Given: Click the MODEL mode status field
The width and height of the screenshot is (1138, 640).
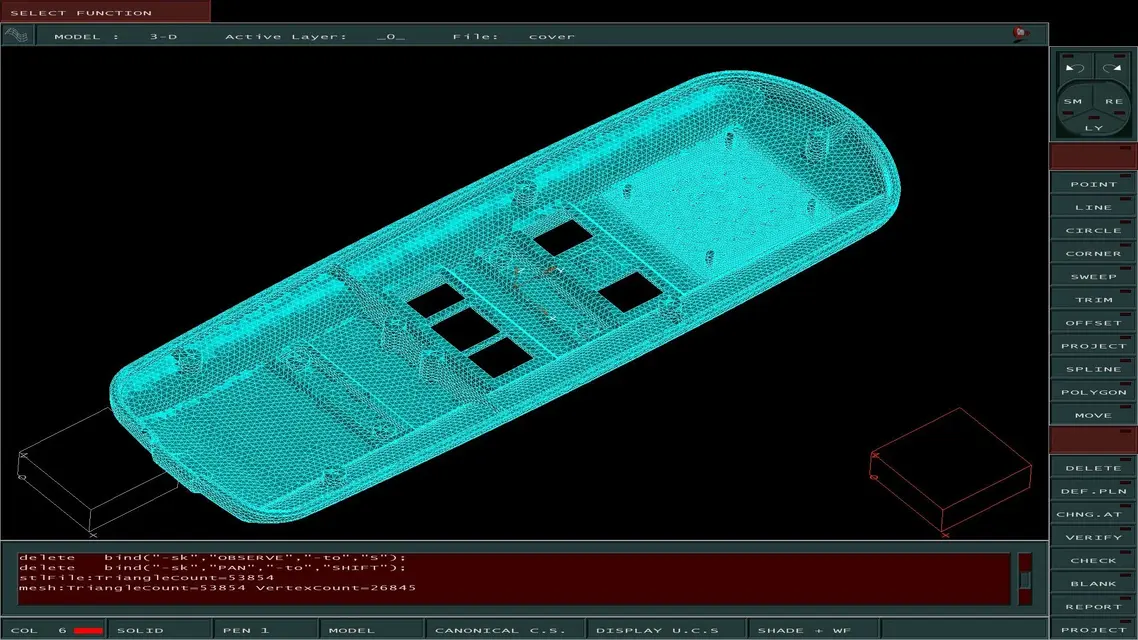Looking at the screenshot, I should click(372, 630).
